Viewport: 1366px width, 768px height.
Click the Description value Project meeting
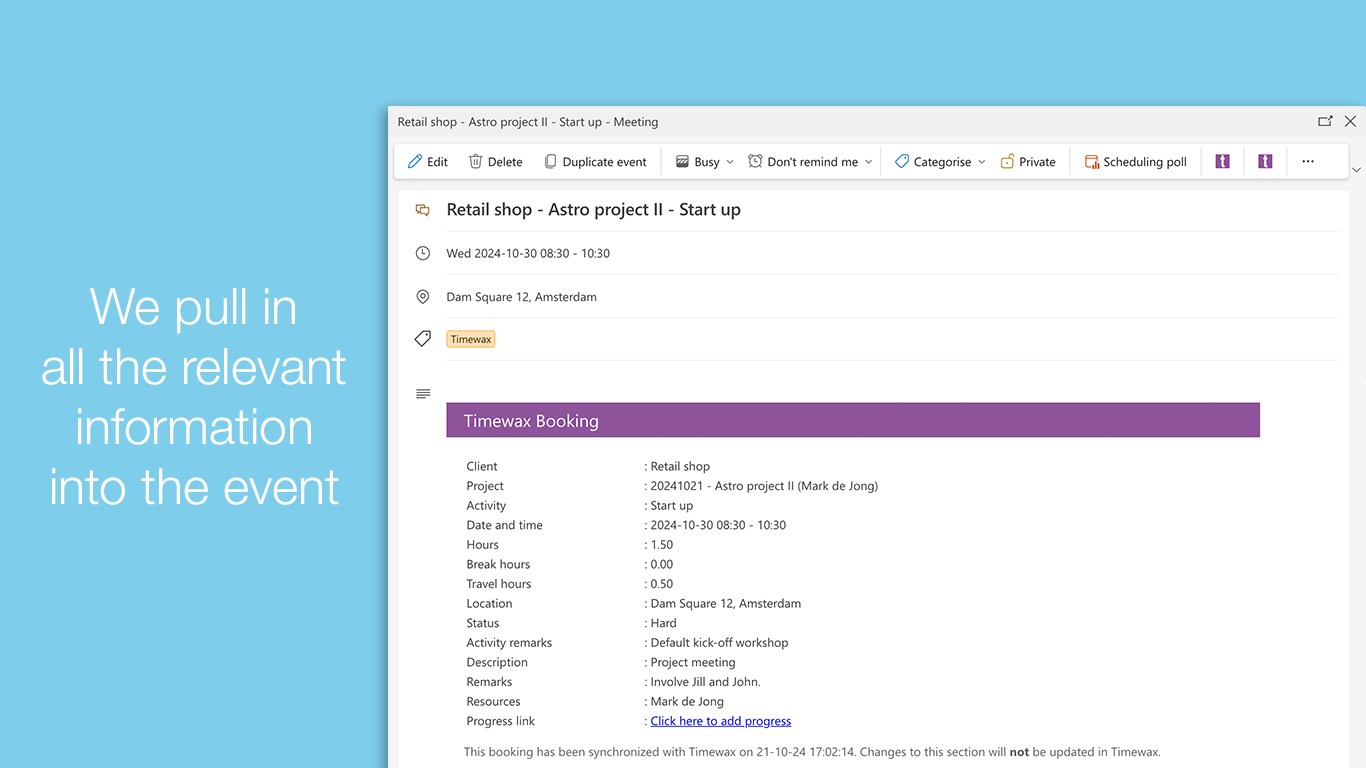coord(693,662)
